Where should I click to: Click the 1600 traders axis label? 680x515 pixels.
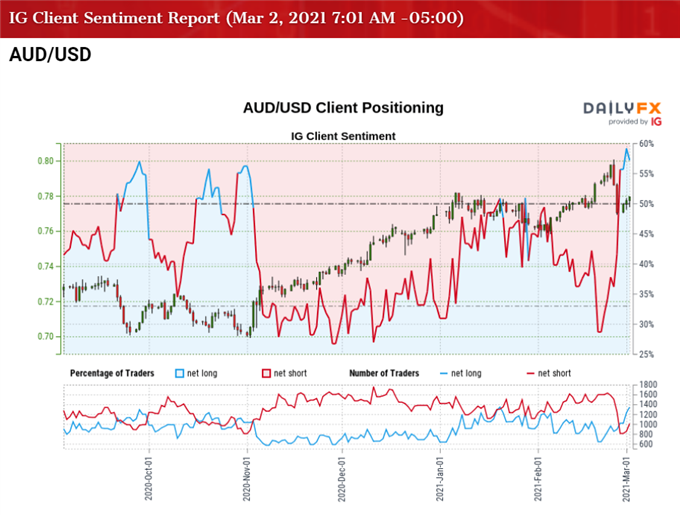point(648,394)
